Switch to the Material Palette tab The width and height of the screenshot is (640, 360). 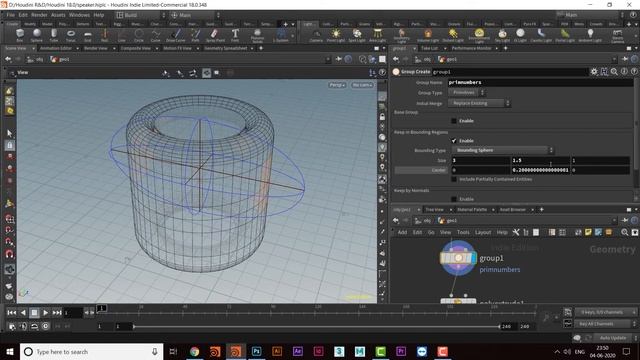coord(472,210)
